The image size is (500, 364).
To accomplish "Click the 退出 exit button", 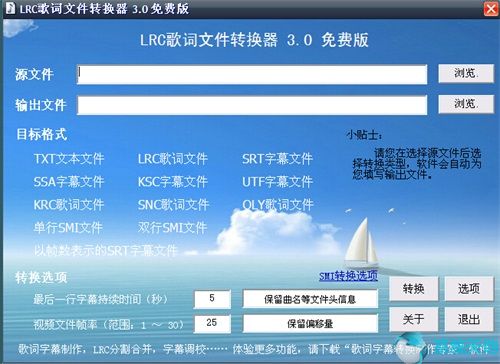I will click(x=469, y=319).
